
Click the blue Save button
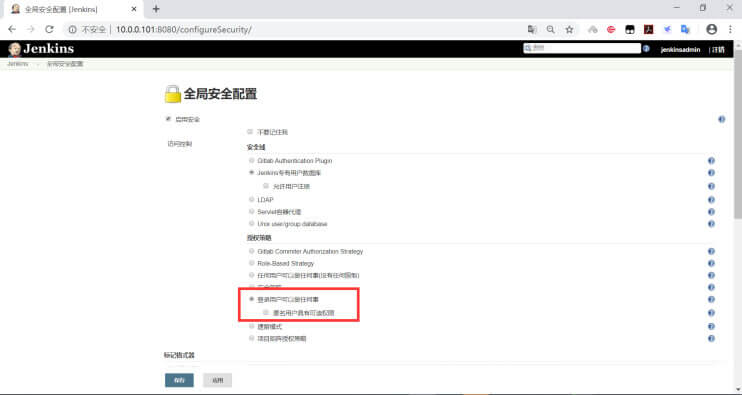(x=179, y=380)
